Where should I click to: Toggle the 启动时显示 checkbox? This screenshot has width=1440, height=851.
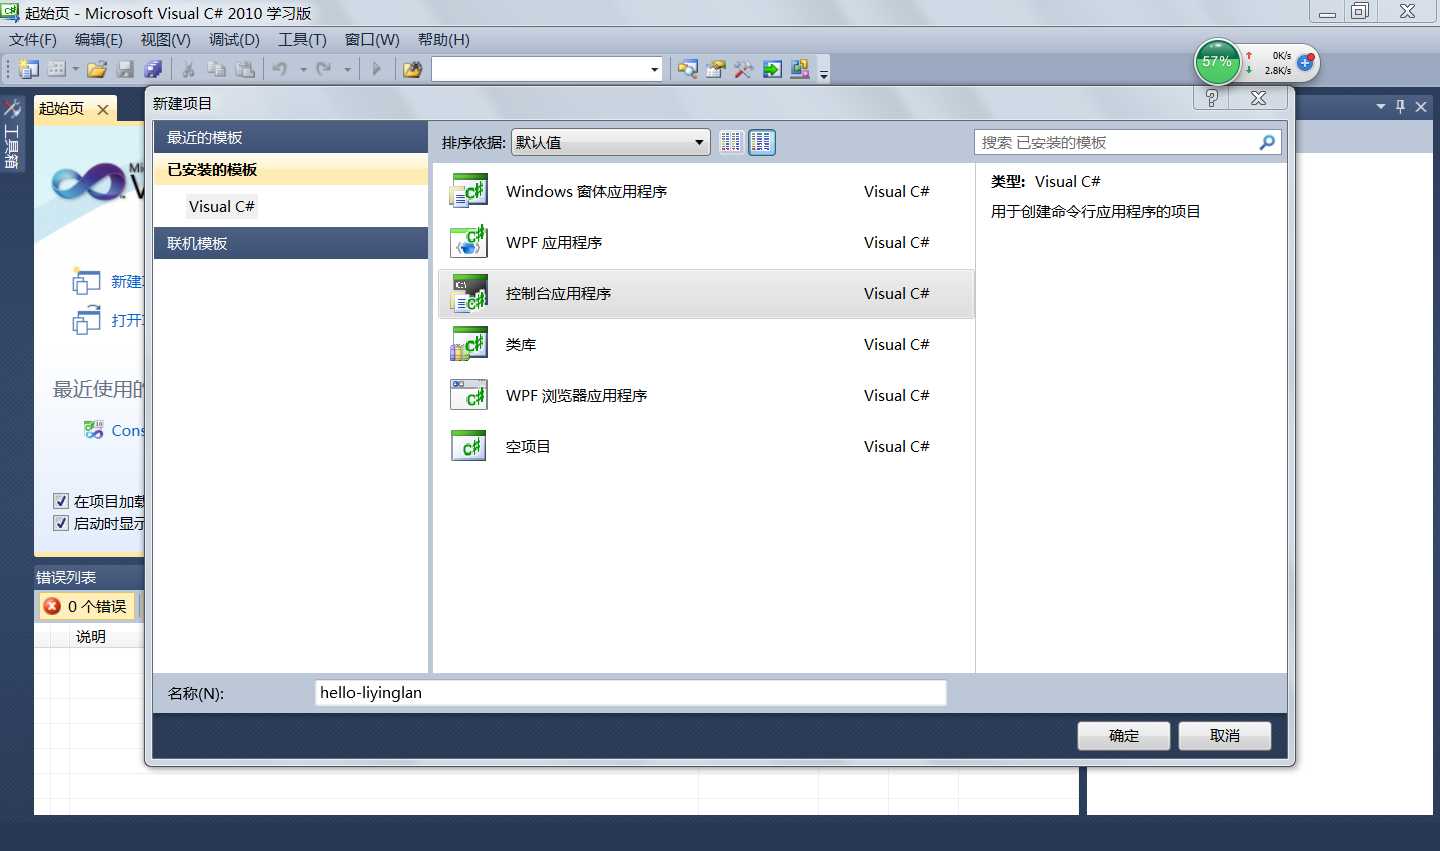coord(61,523)
